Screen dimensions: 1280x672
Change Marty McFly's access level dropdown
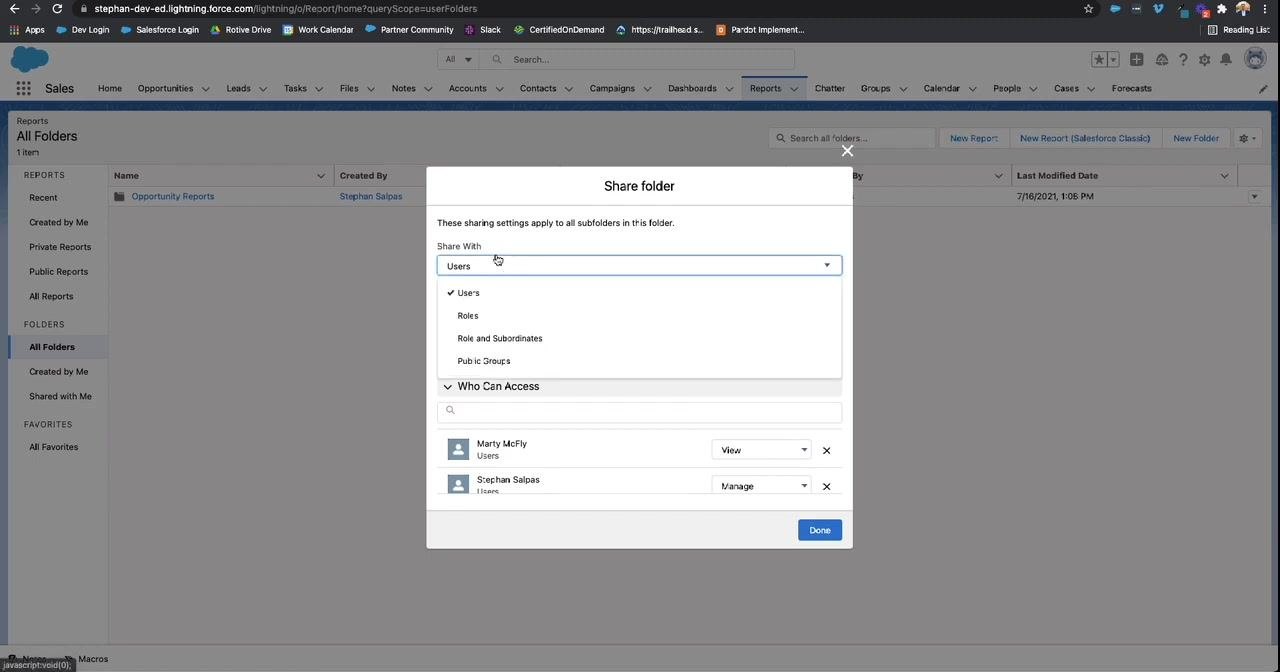[x=761, y=450]
